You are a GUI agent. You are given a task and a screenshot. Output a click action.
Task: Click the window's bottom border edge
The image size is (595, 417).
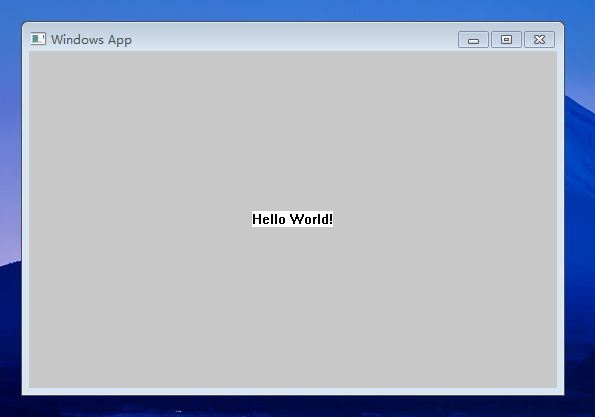(293, 392)
